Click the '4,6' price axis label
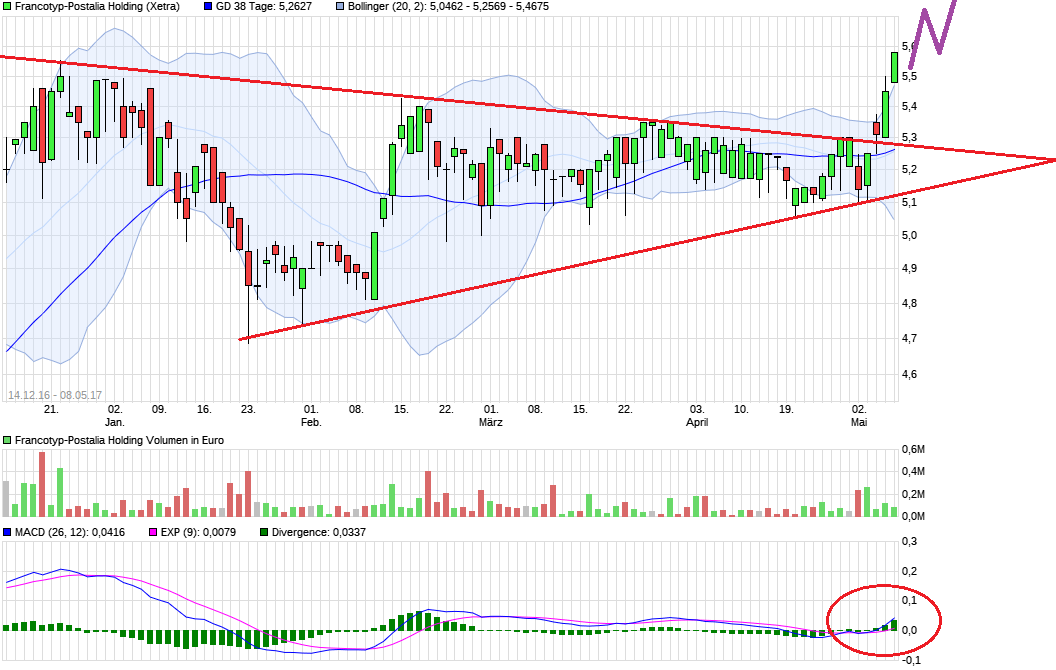 [909, 374]
